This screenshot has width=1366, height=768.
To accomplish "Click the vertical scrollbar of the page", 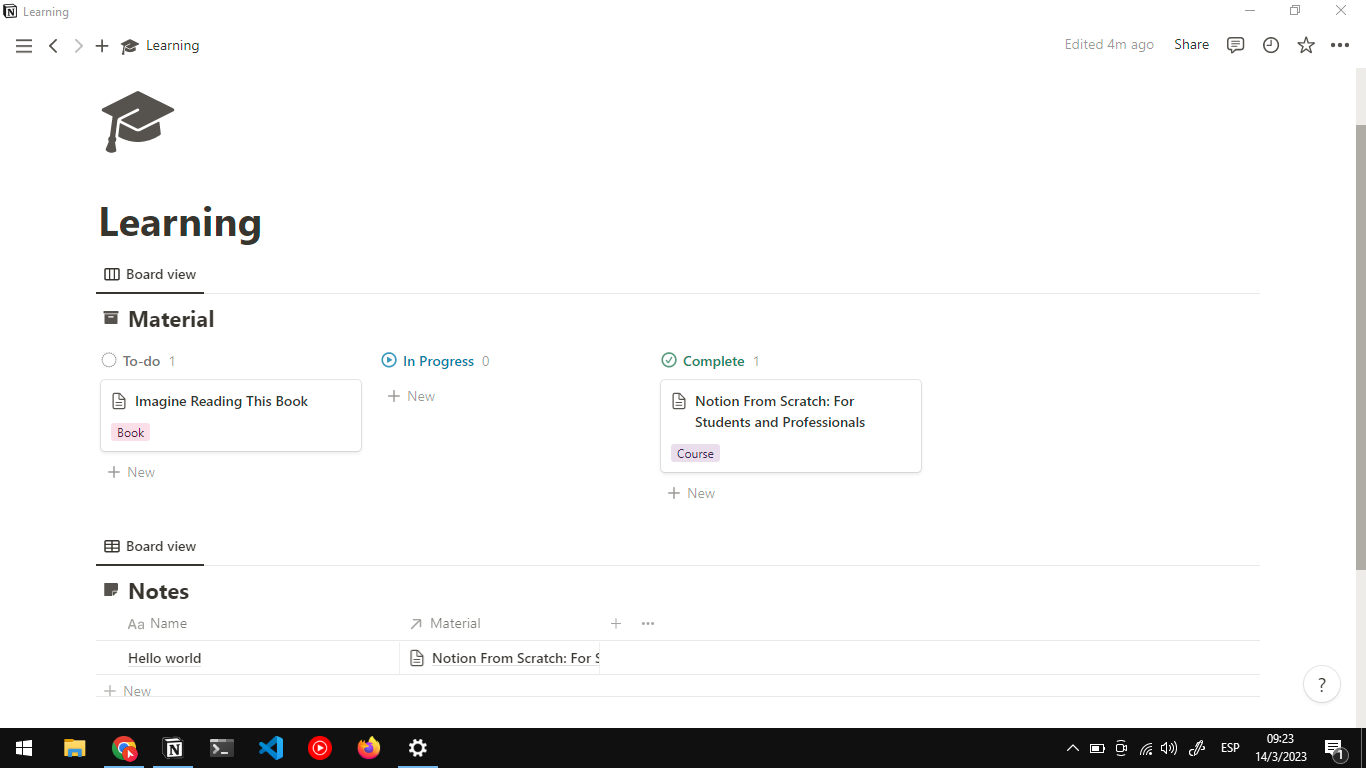I will pyautogui.click(x=1360, y=347).
